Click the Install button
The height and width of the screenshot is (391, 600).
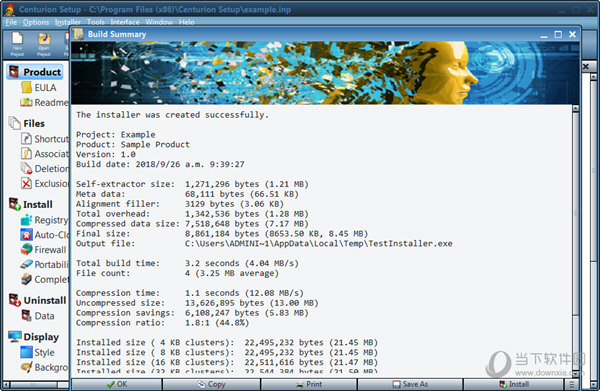514,384
